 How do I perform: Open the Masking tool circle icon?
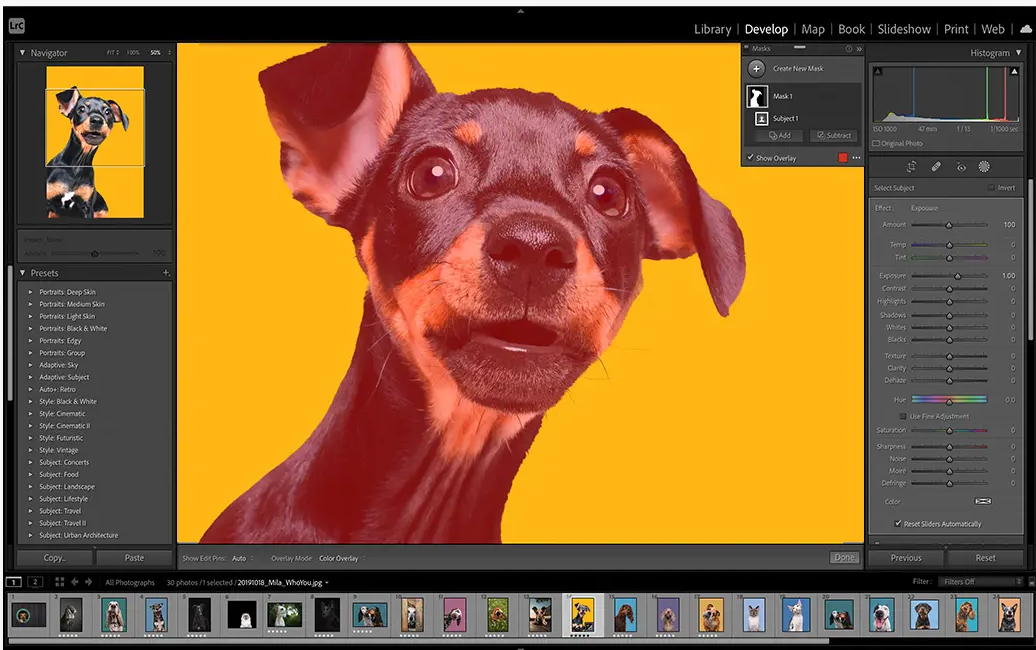[984, 167]
